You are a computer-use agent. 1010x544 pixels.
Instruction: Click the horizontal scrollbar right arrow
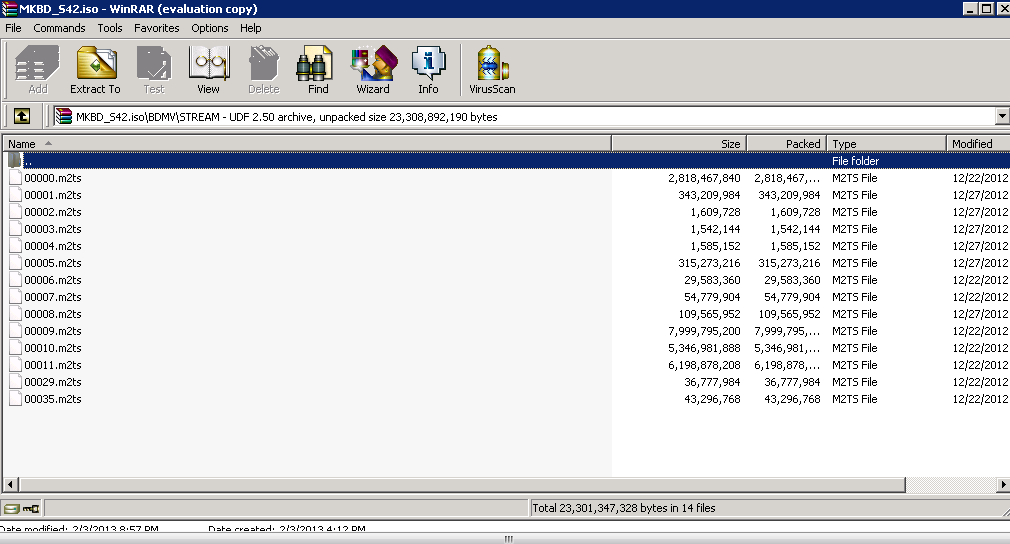coord(1003,484)
